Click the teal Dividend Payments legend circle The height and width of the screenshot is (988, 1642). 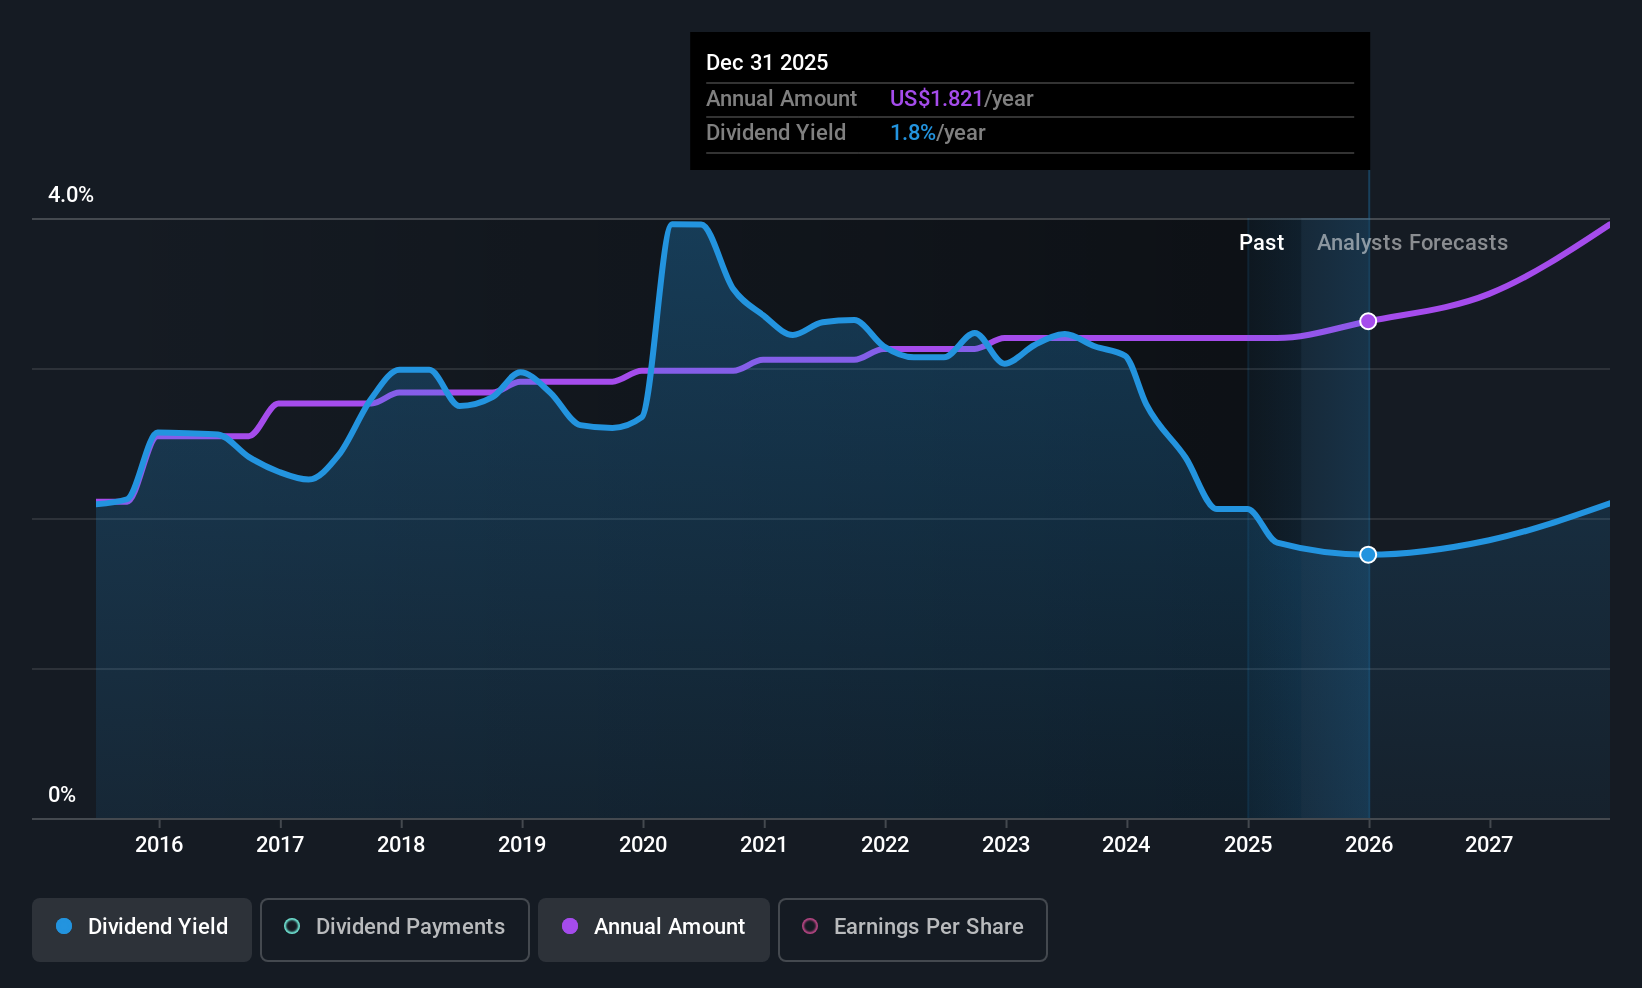tap(292, 926)
